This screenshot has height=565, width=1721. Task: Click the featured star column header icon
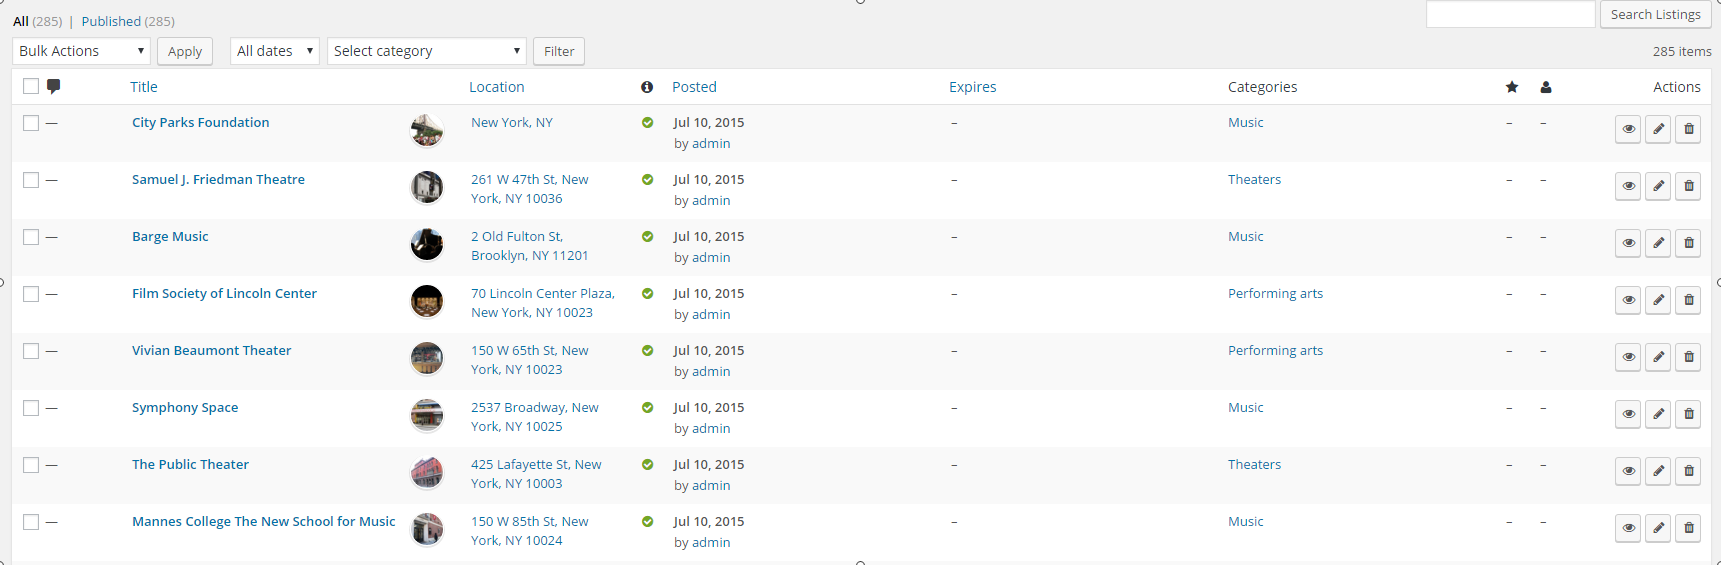coord(1512,87)
